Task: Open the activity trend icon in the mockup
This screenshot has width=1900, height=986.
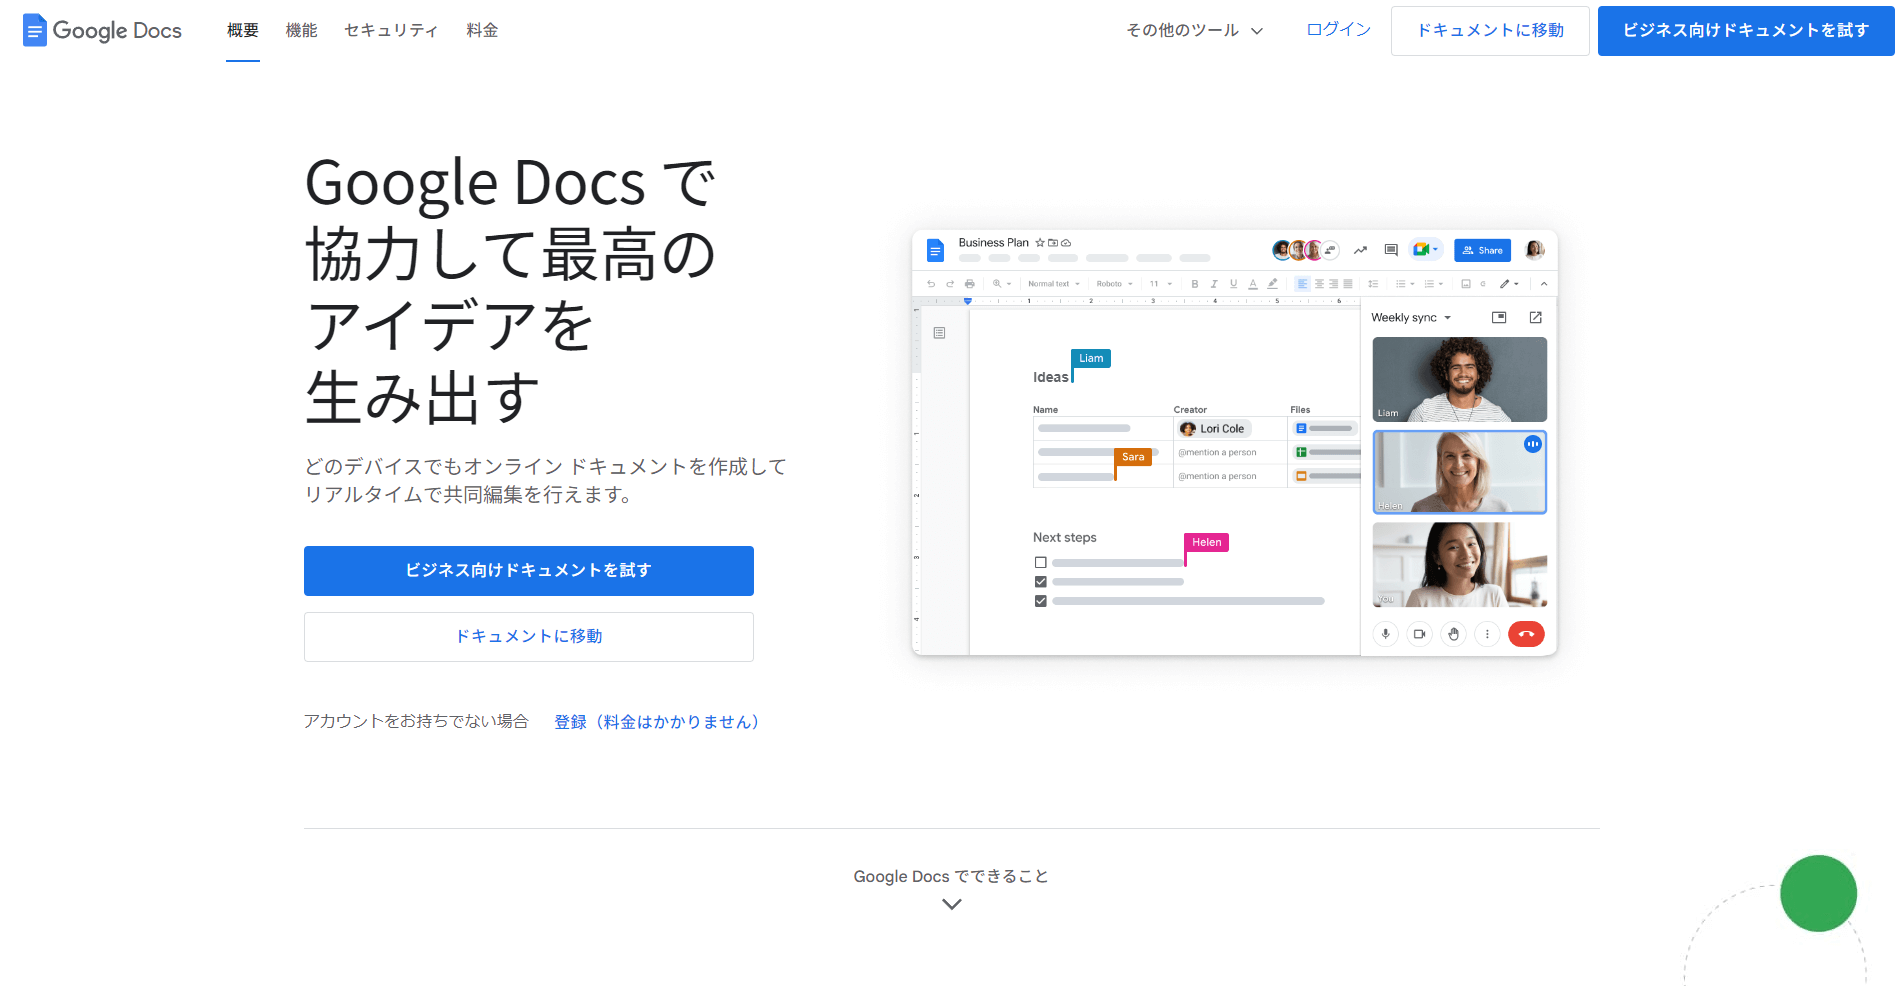Action: 1360,250
